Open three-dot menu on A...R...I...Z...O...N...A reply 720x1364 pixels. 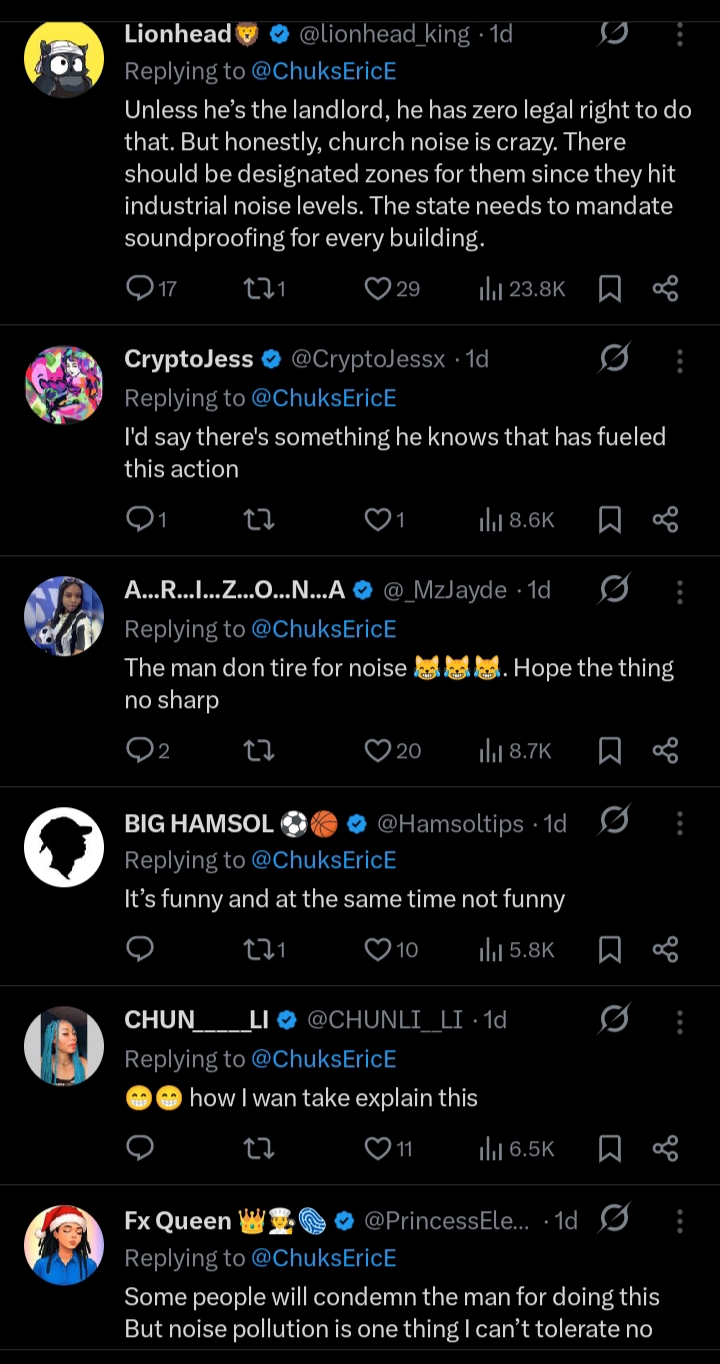coord(680,590)
